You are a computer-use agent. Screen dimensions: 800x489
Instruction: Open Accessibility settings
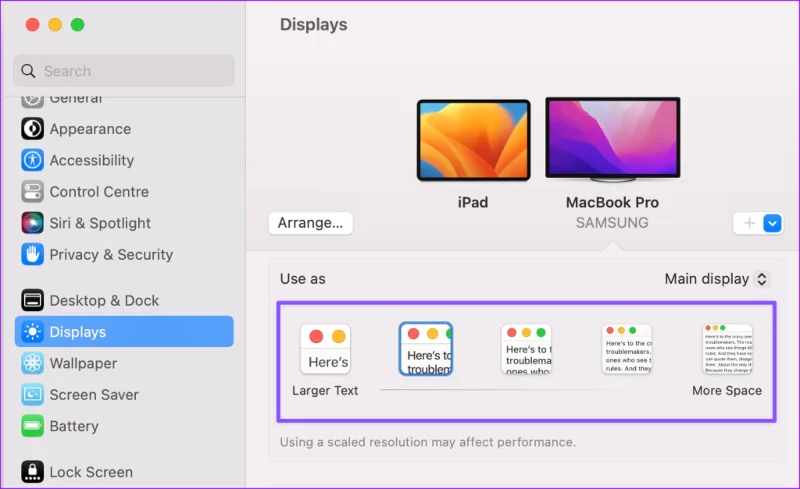tap(124, 160)
